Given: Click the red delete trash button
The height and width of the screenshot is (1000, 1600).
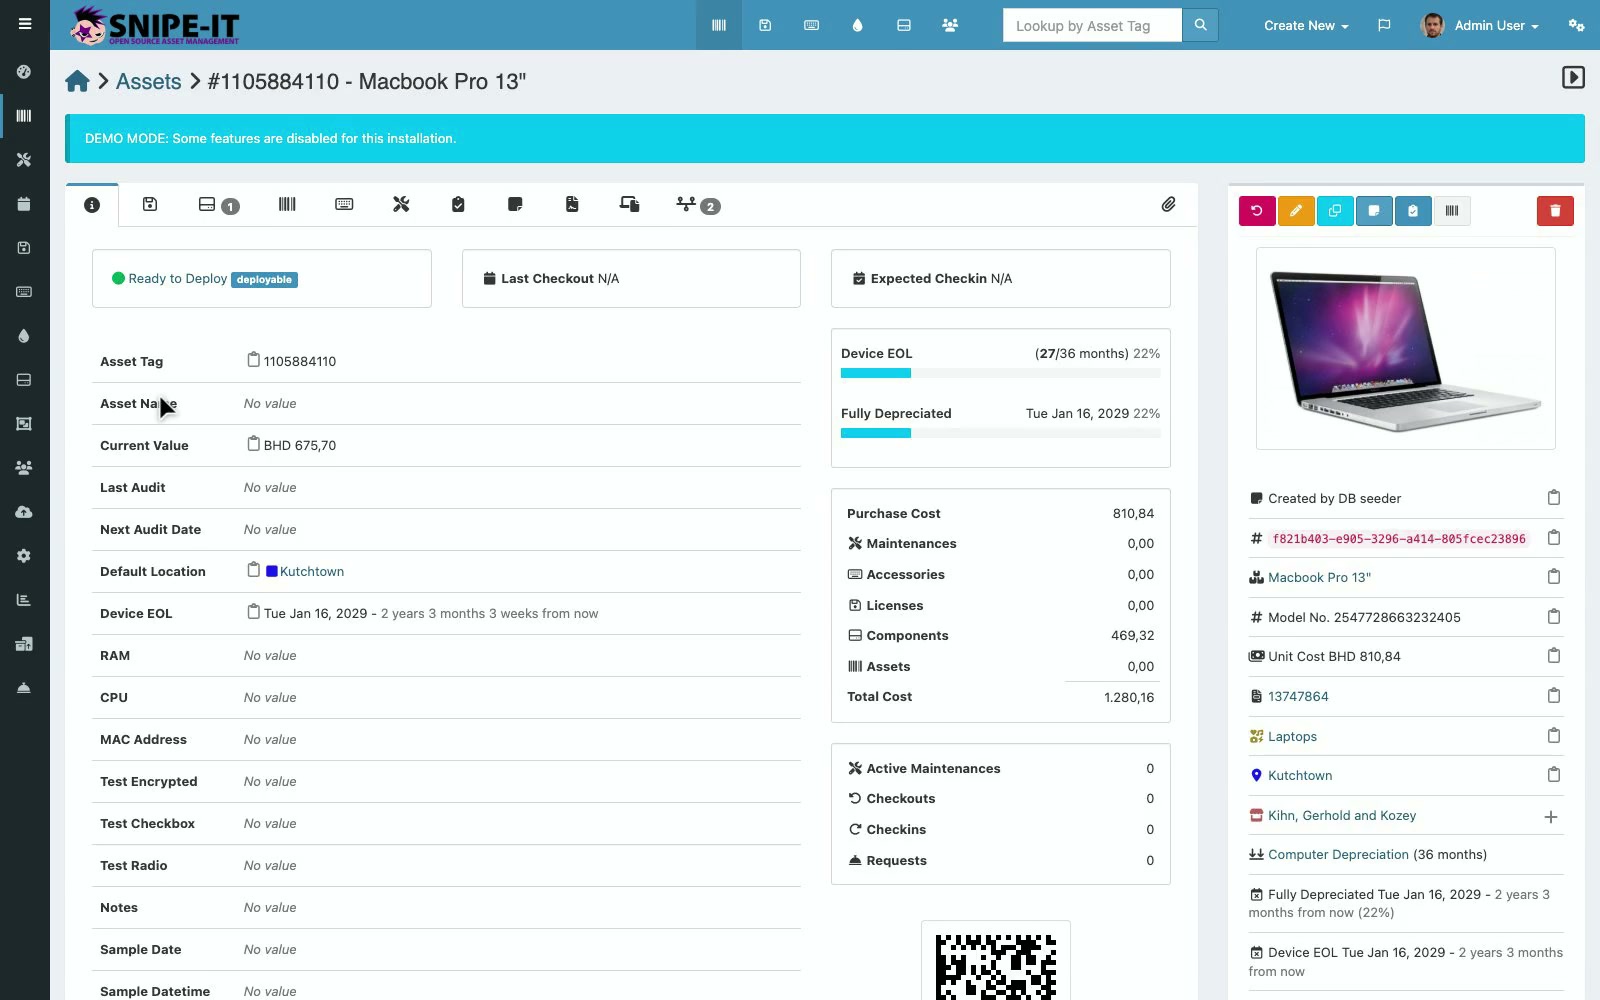Looking at the screenshot, I should point(1555,211).
